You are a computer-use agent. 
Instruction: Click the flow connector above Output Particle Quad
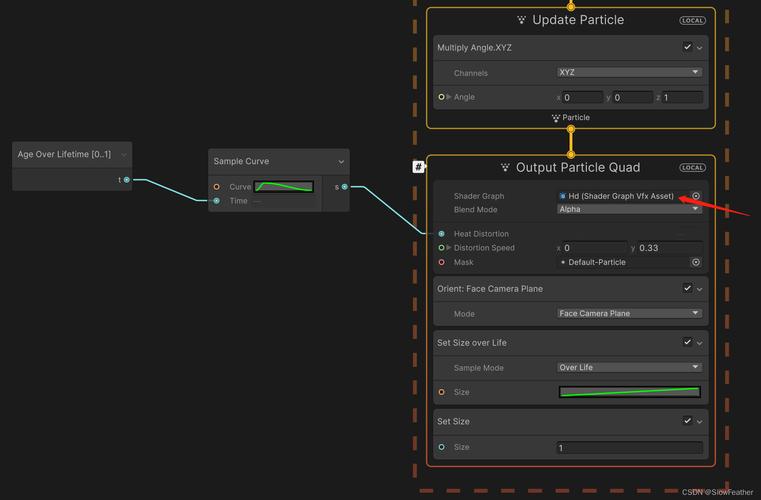point(571,154)
